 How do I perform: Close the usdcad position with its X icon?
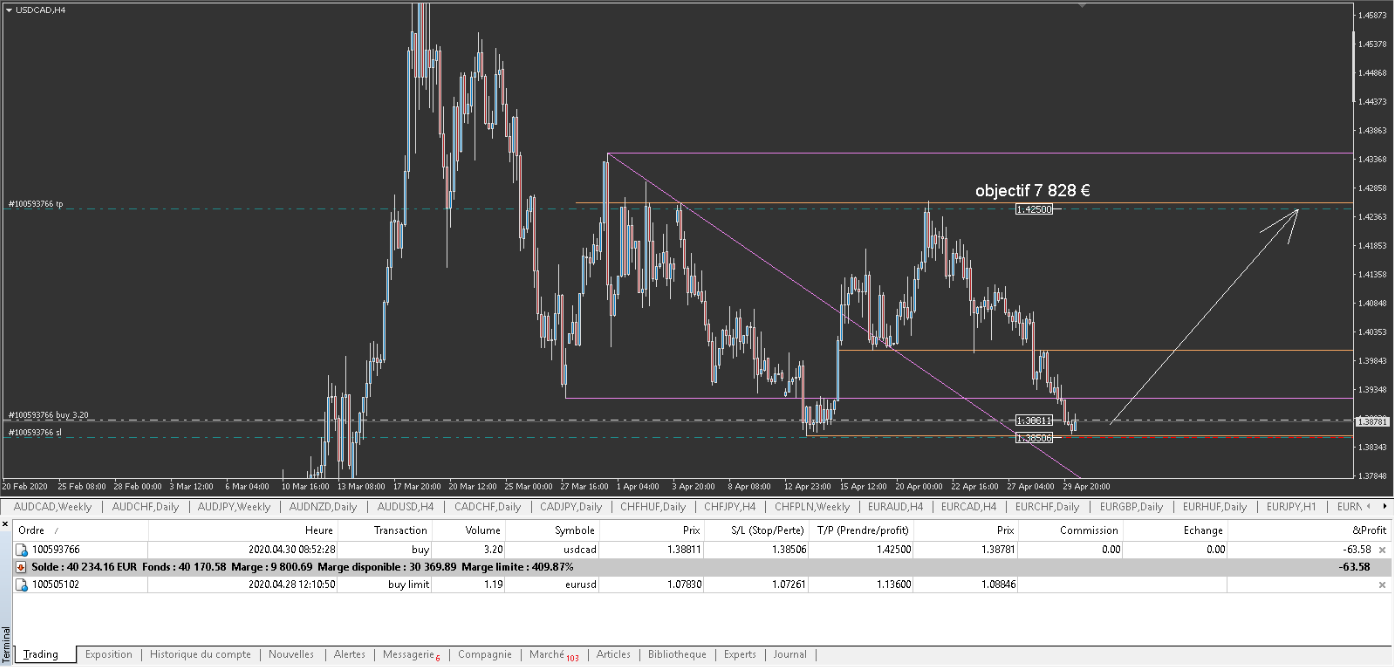point(1382,550)
